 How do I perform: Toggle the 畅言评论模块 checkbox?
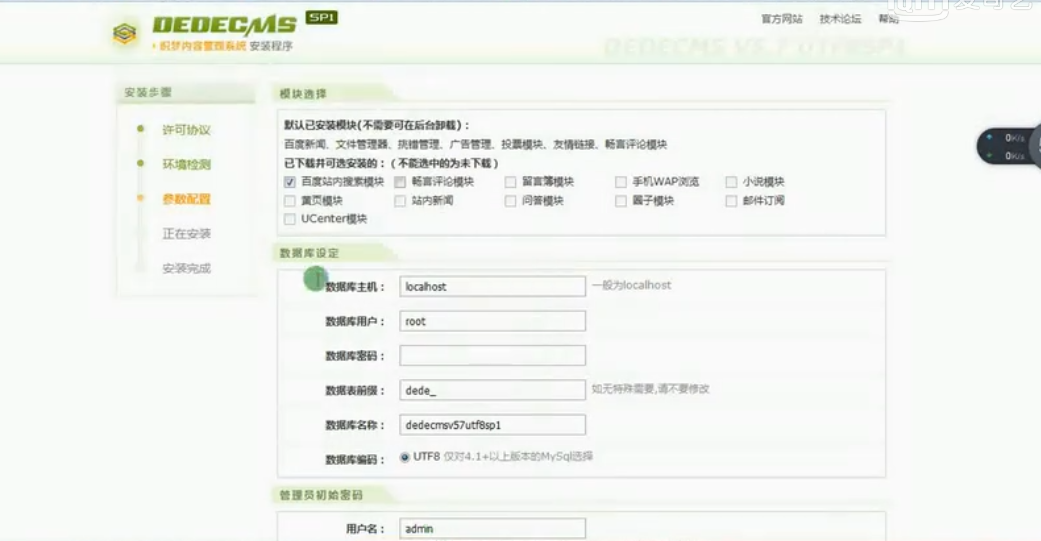[x=400, y=182]
